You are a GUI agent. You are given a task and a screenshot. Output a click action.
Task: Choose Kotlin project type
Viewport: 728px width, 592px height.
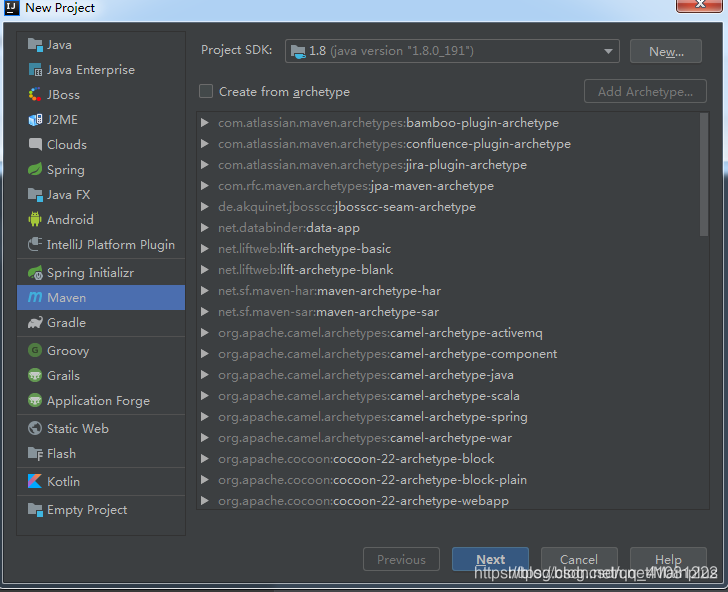101,481
